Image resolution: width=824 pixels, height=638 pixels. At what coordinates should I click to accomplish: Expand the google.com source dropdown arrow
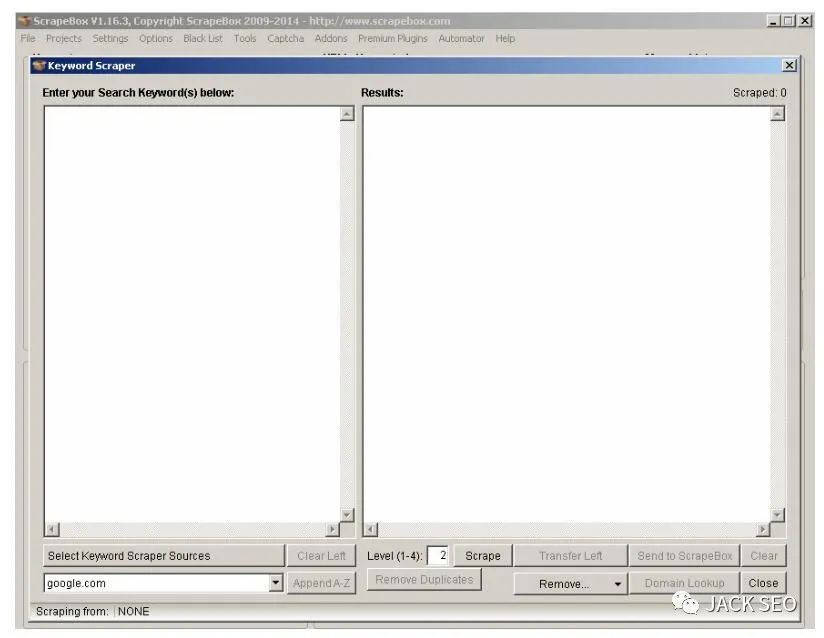(x=276, y=583)
